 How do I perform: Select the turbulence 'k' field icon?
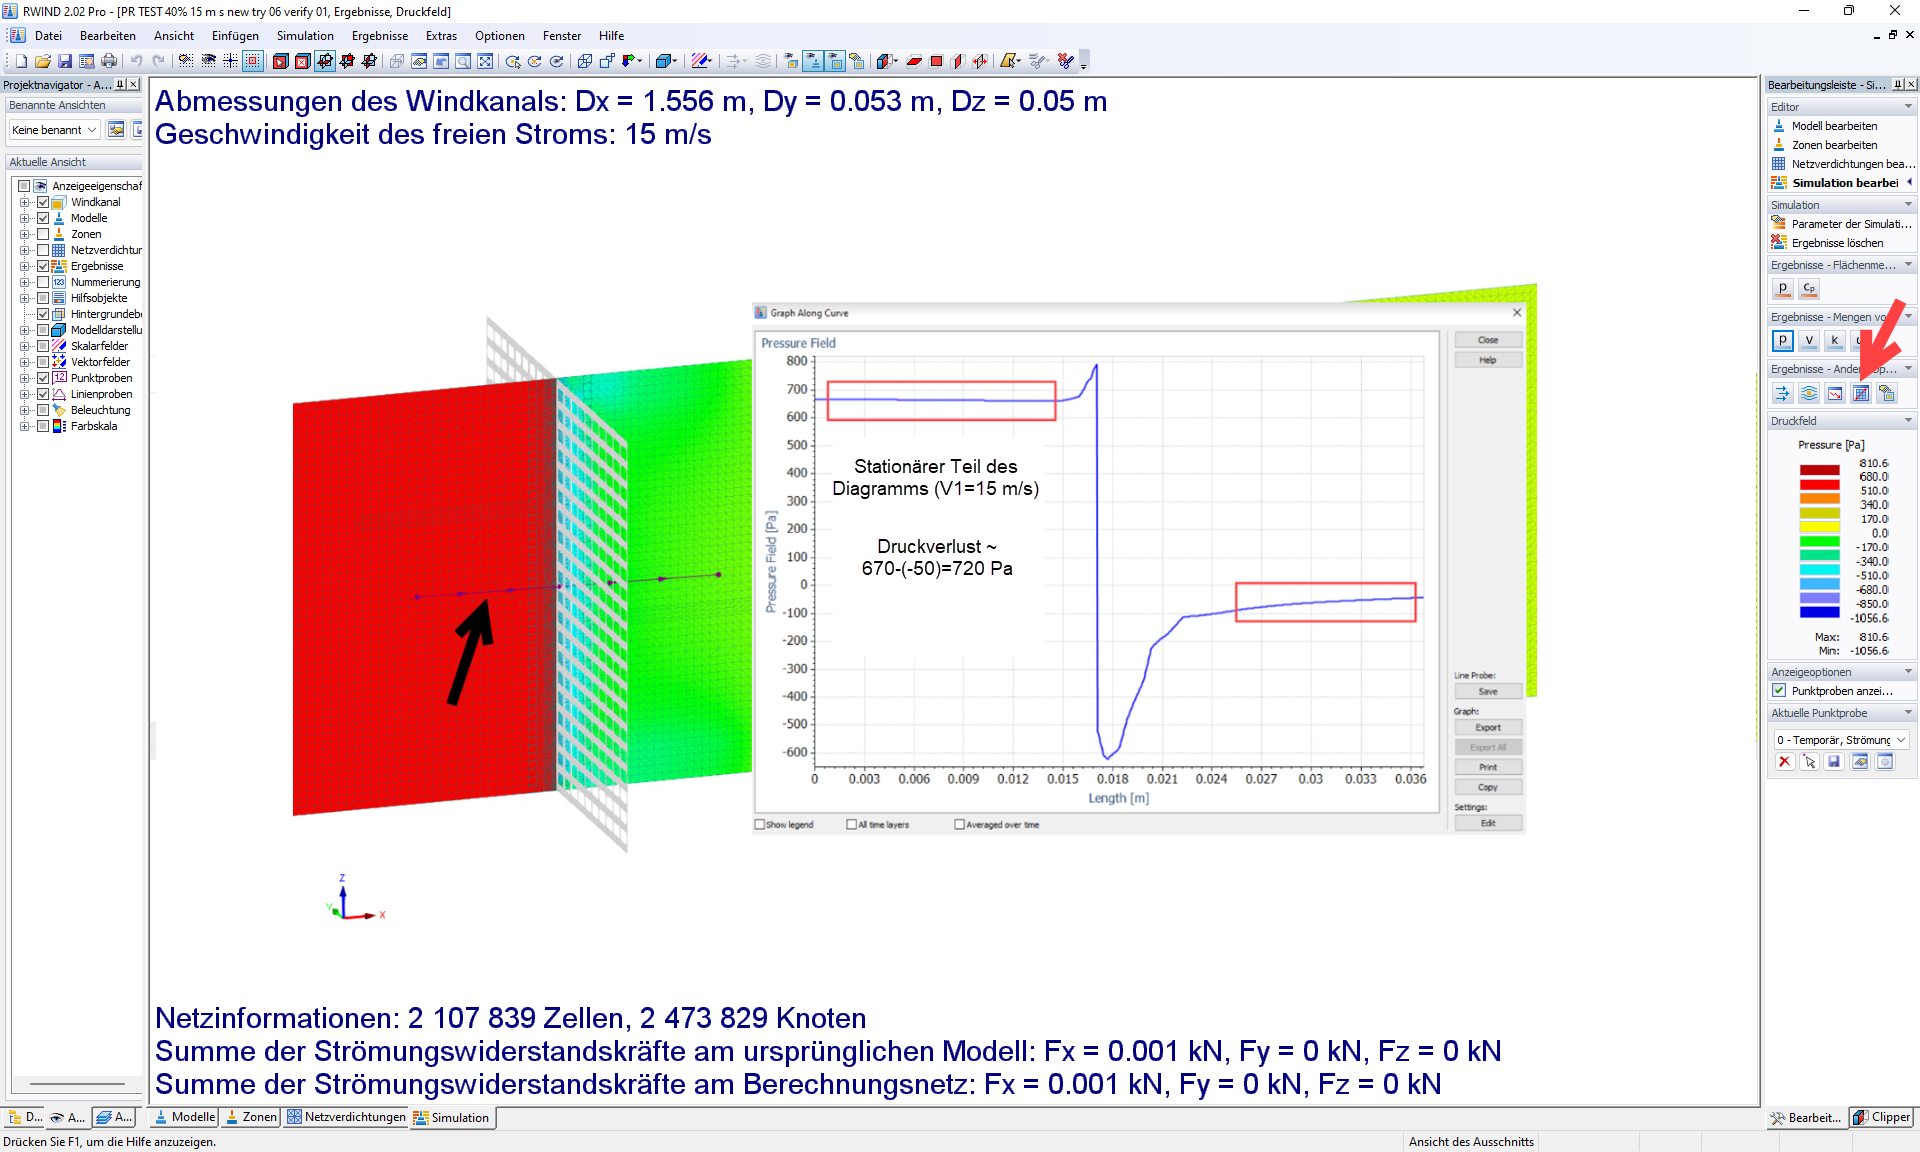pyautogui.click(x=1835, y=341)
